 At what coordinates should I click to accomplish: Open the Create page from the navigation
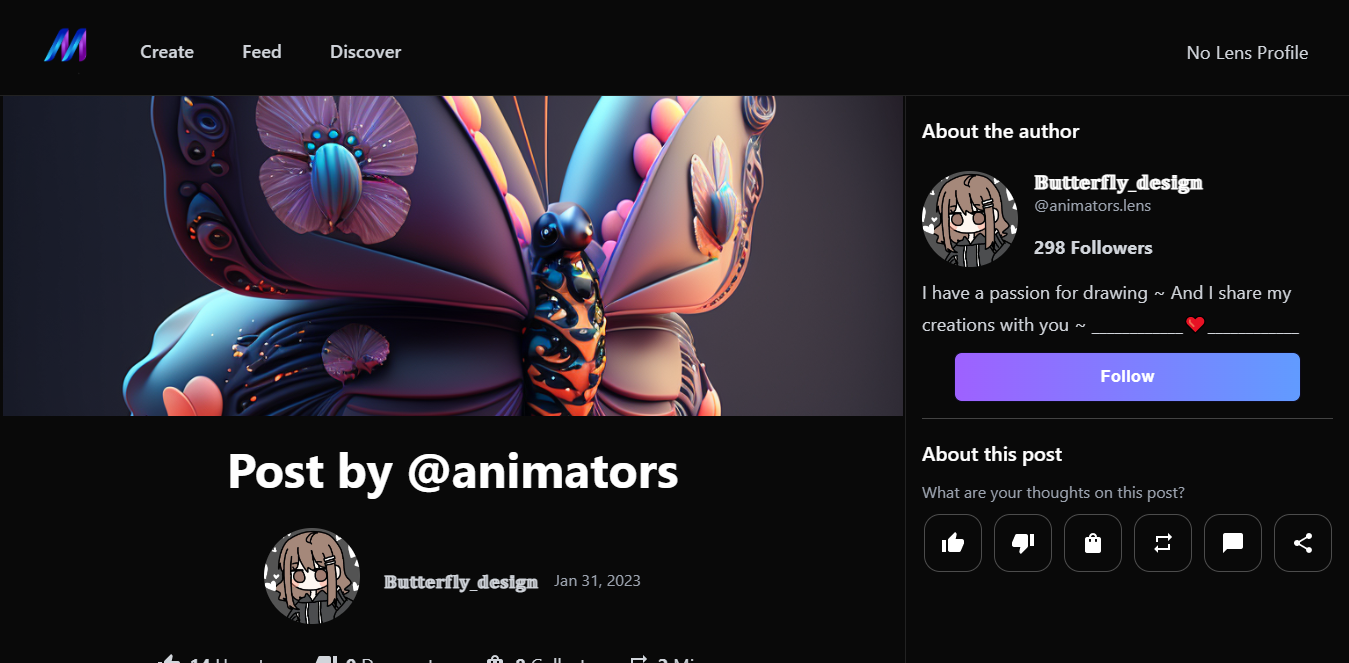(x=167, y=52)
